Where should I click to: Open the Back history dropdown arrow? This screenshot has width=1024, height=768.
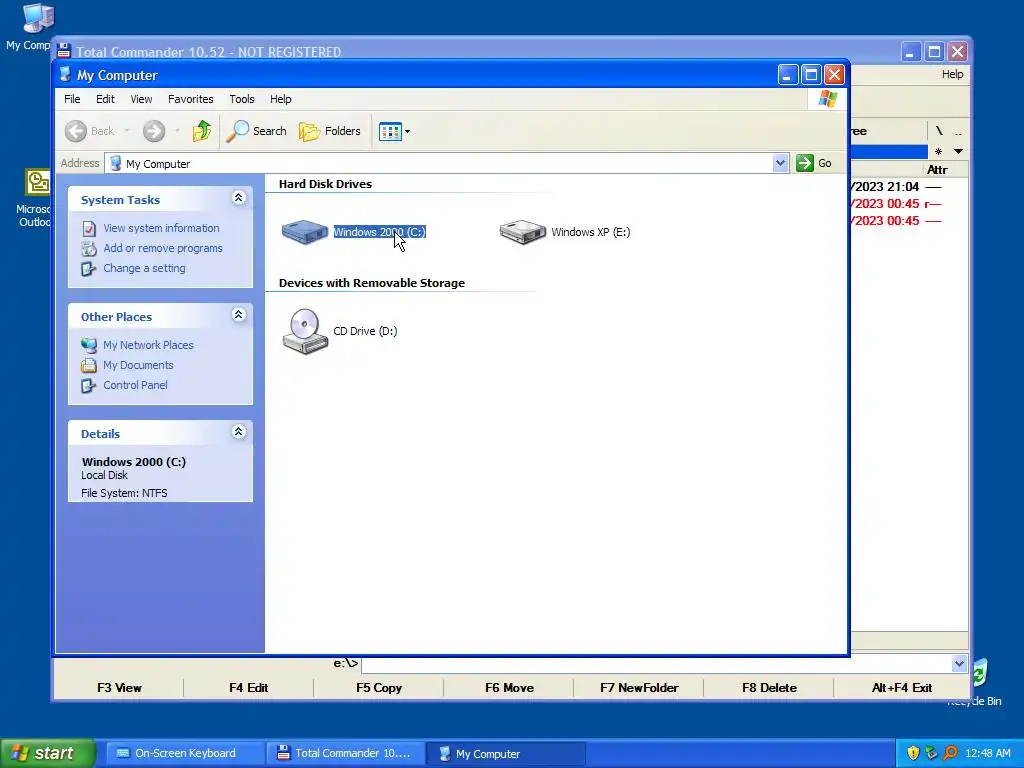(x=127, y=131)
